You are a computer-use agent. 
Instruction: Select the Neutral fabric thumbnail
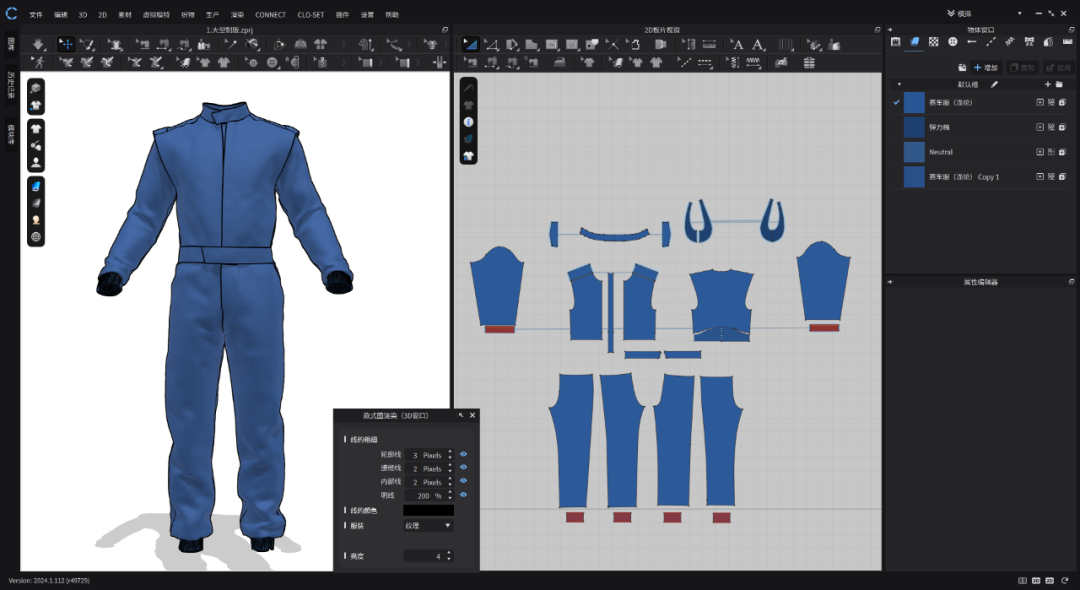tap(914, 152)
